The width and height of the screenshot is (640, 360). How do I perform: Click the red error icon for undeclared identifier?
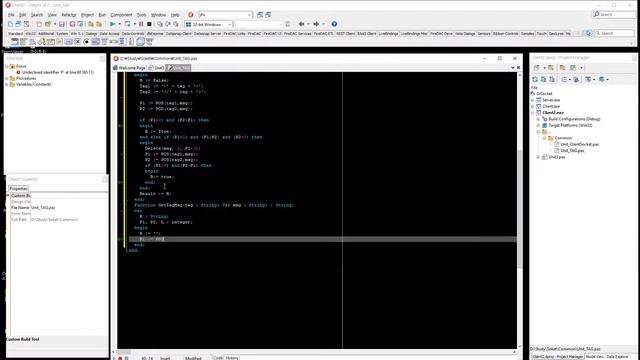tap(18, 72)
